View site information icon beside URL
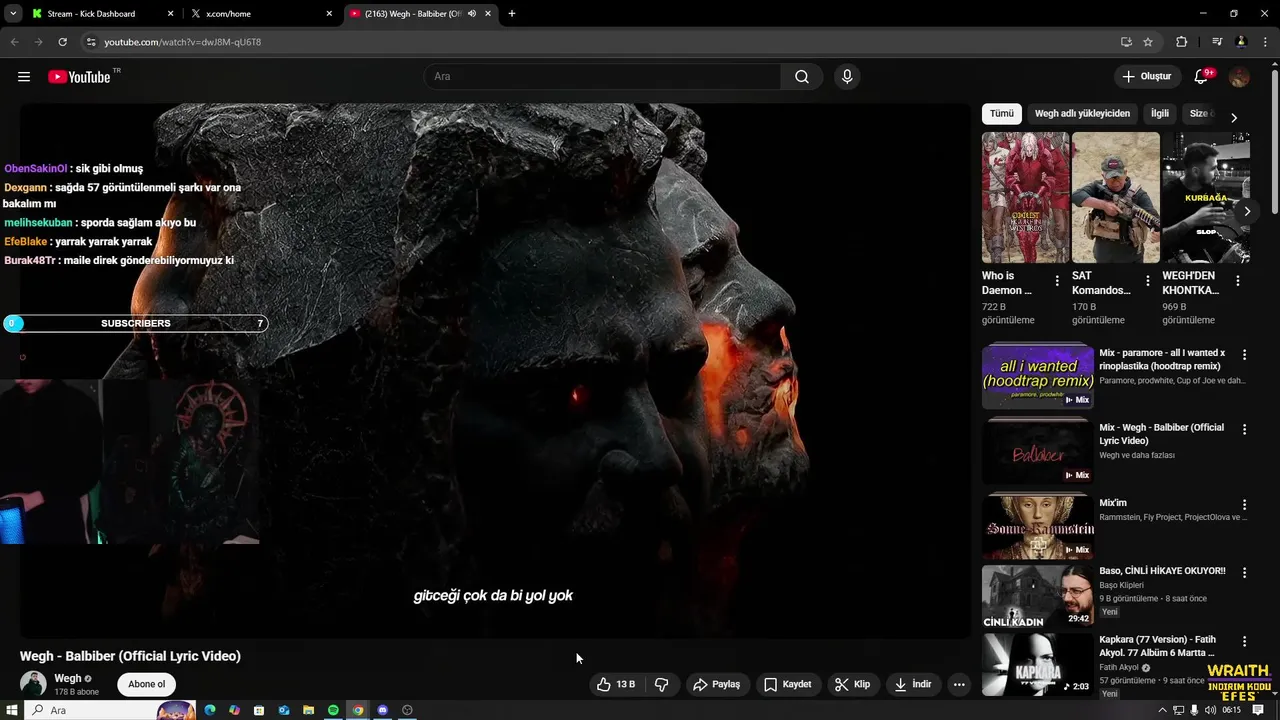The height and width of the screenshot is (720, 1280). coord(91,42)
